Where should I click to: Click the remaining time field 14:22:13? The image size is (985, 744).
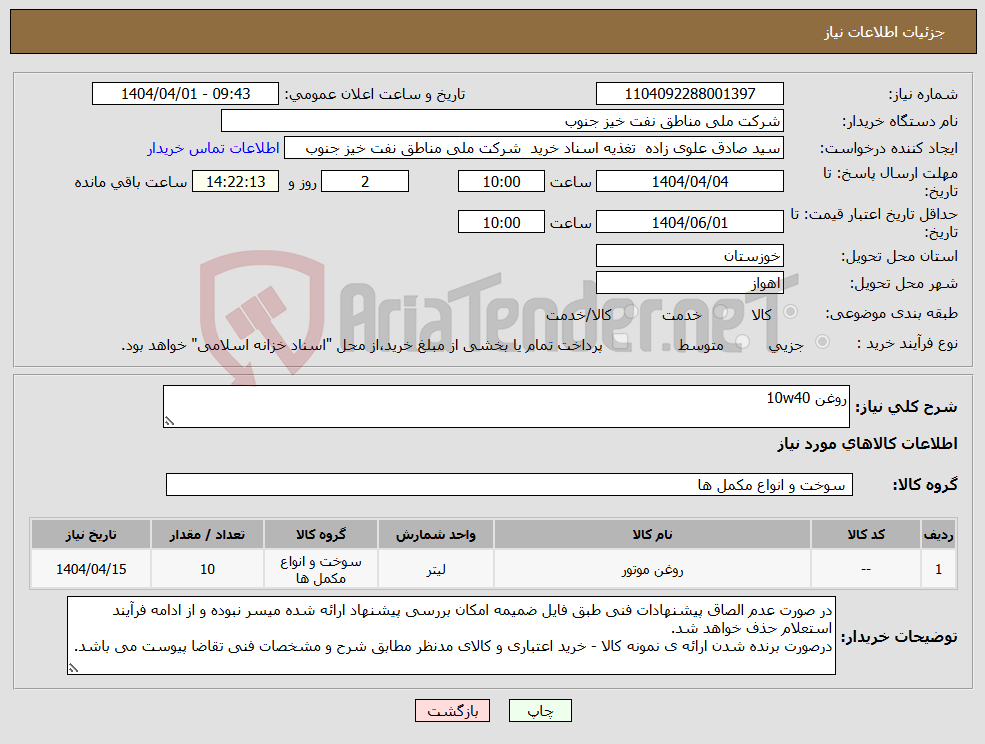click(236, 182)
